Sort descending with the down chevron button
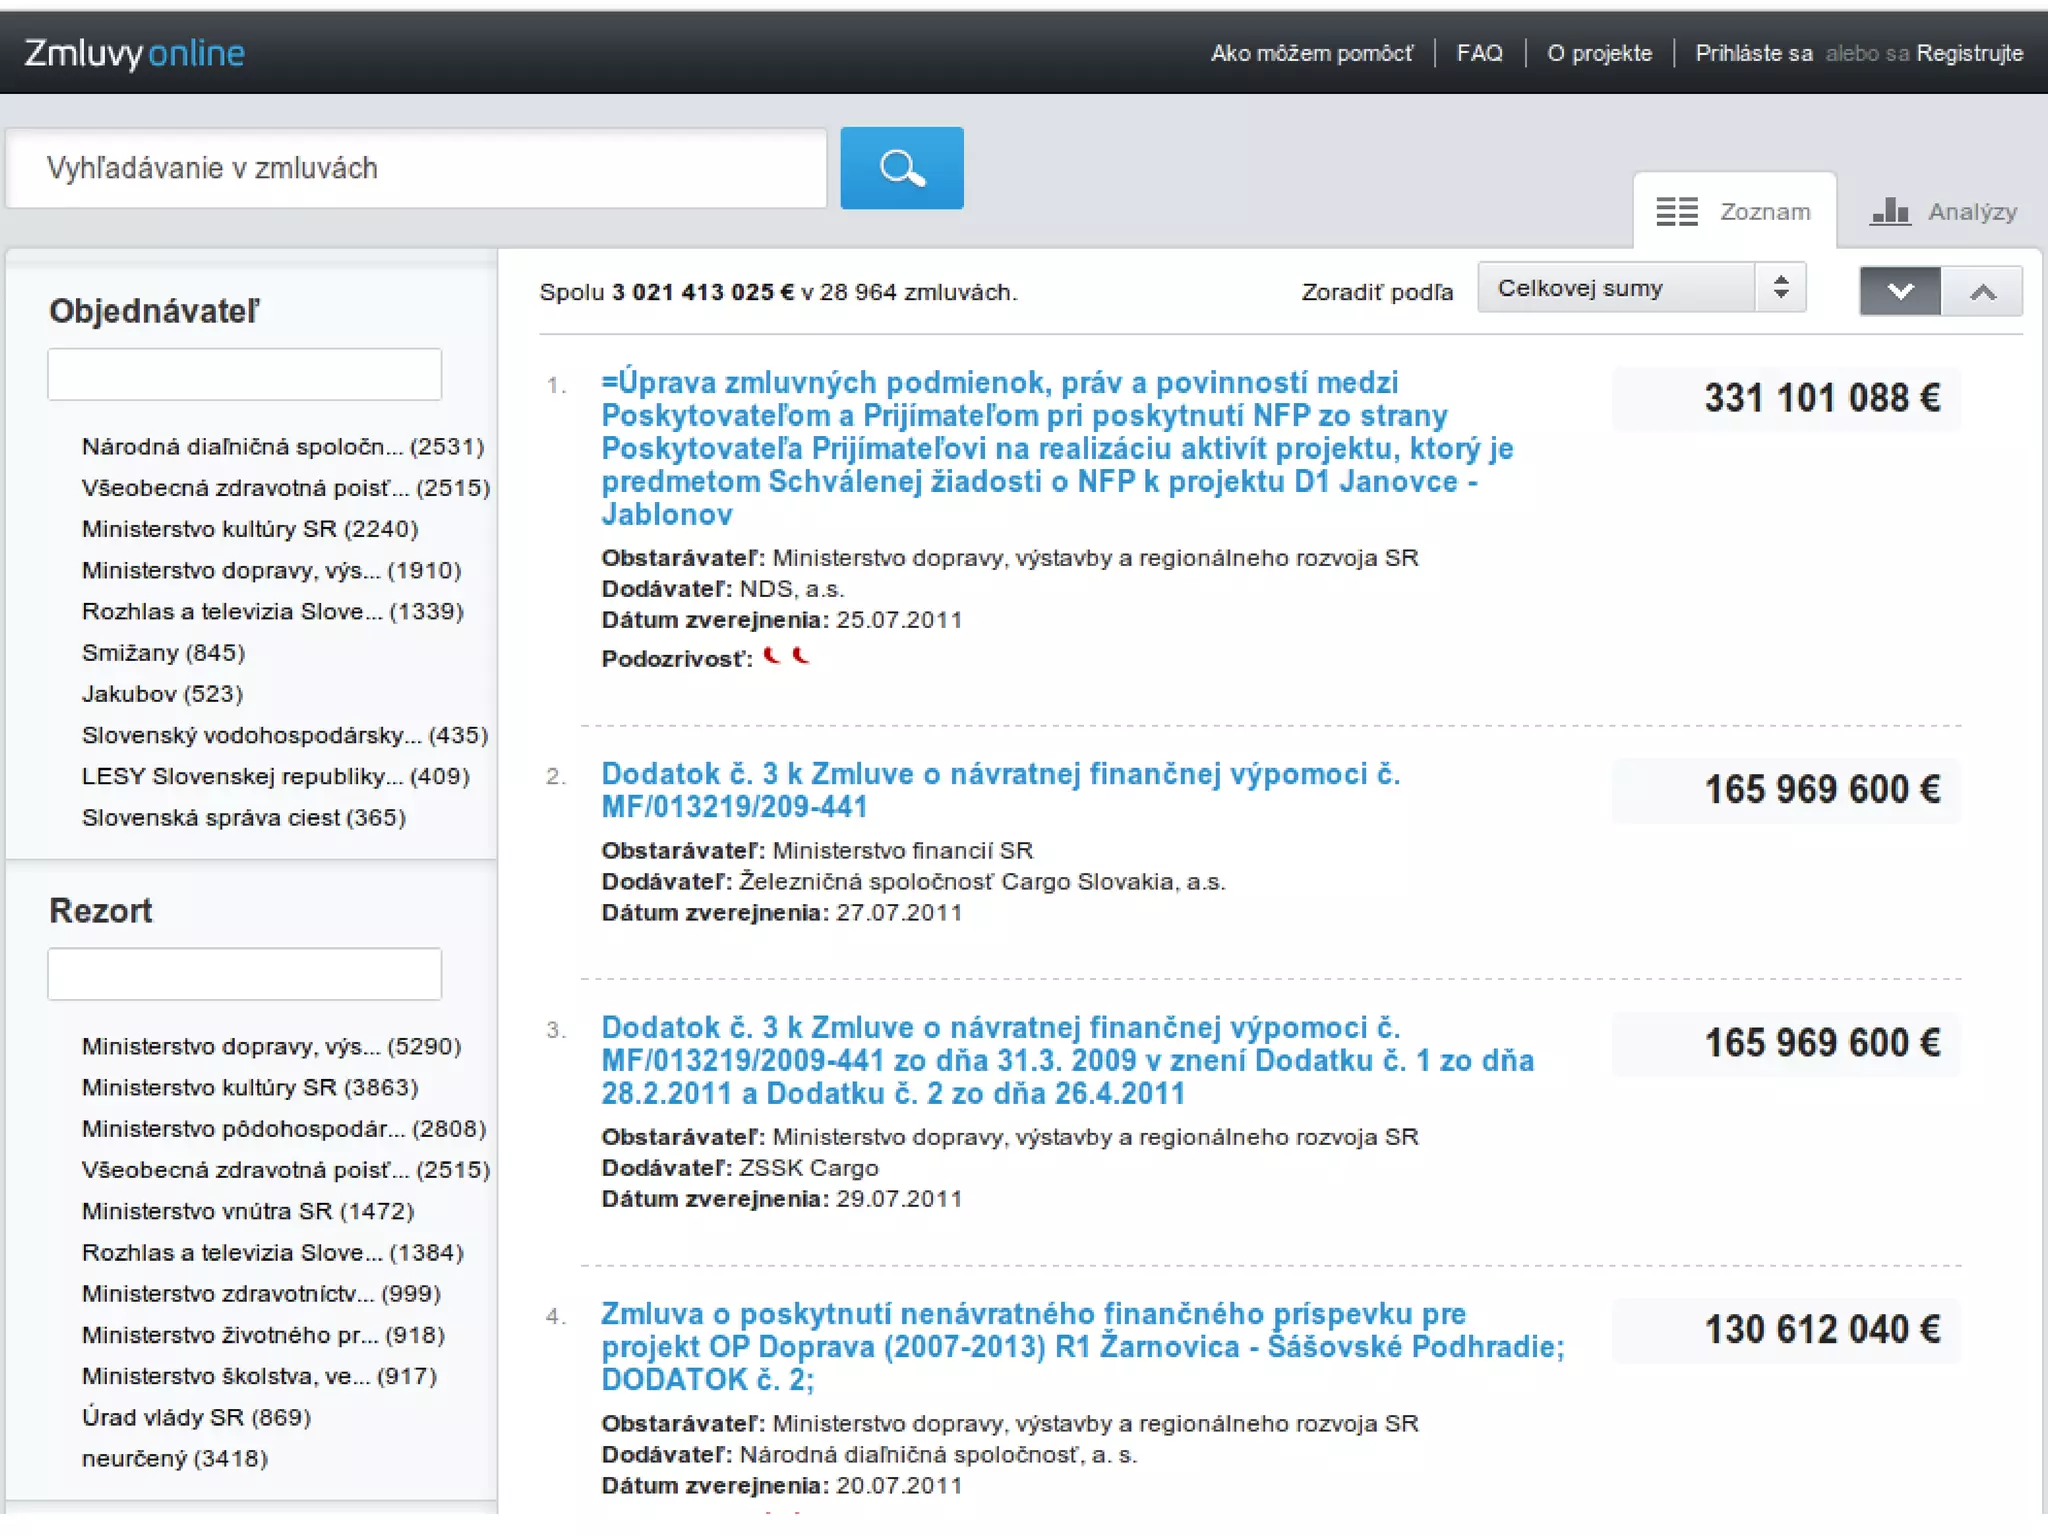2048x1536 pixels. 1899,291
